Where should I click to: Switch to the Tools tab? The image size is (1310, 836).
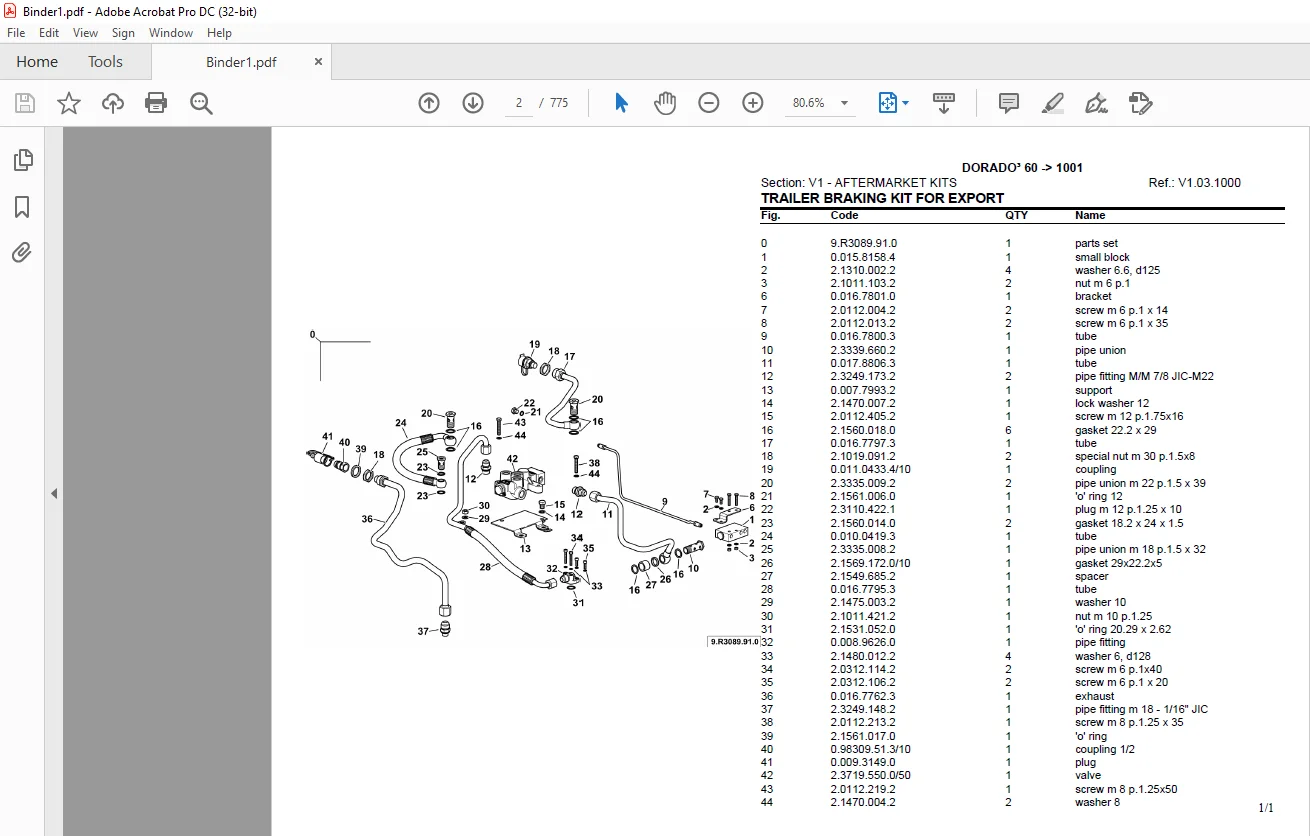tap(105, 61)
